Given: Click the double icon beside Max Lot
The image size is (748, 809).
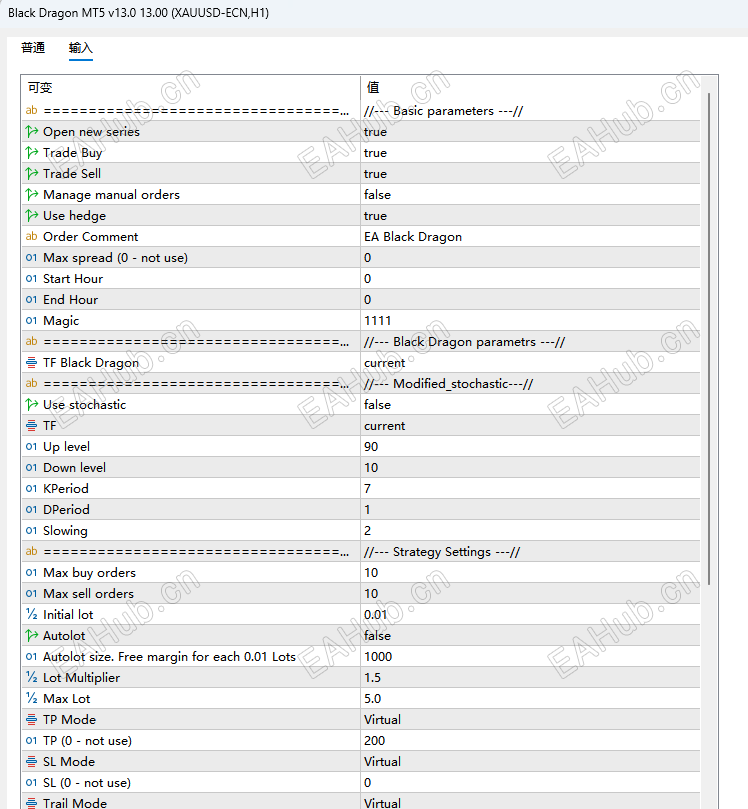Looking at the screenshot, I should 31,699.
